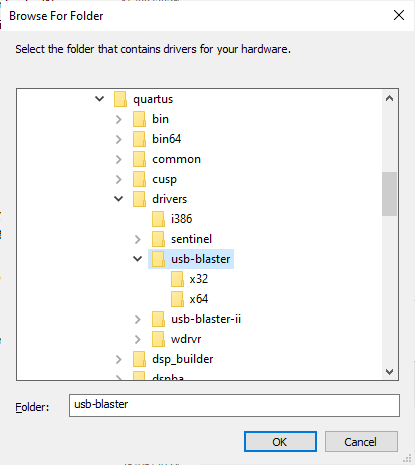The height and width of the screenshot is (465, 415).
Task: Confirm selection with OK button
Action: (x=280, y=442)
